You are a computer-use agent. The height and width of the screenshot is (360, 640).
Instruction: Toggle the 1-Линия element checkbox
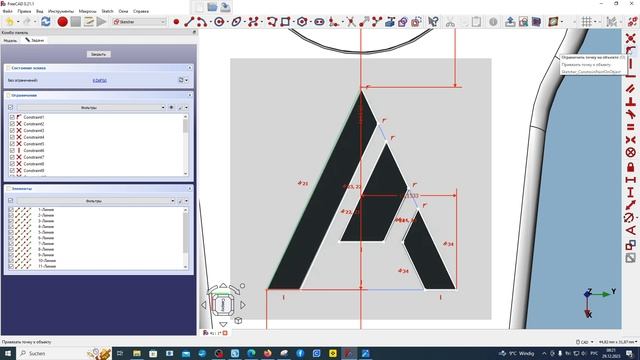click(x=11, y=209)
